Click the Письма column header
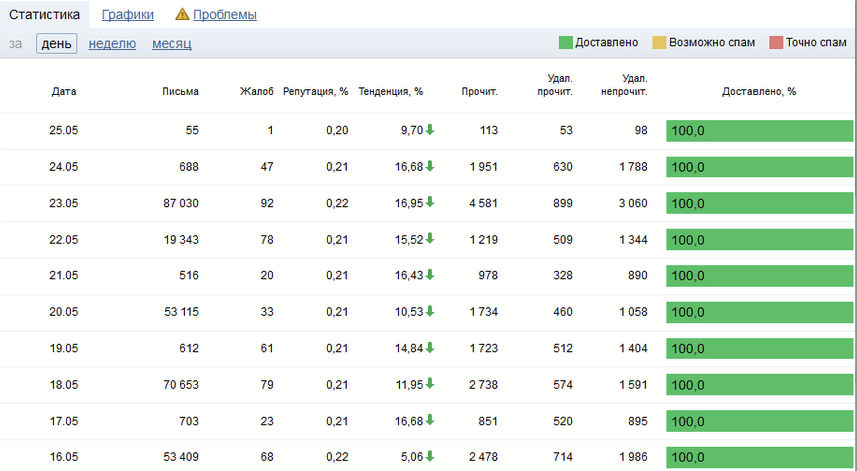857x471 pixels. 180,91
